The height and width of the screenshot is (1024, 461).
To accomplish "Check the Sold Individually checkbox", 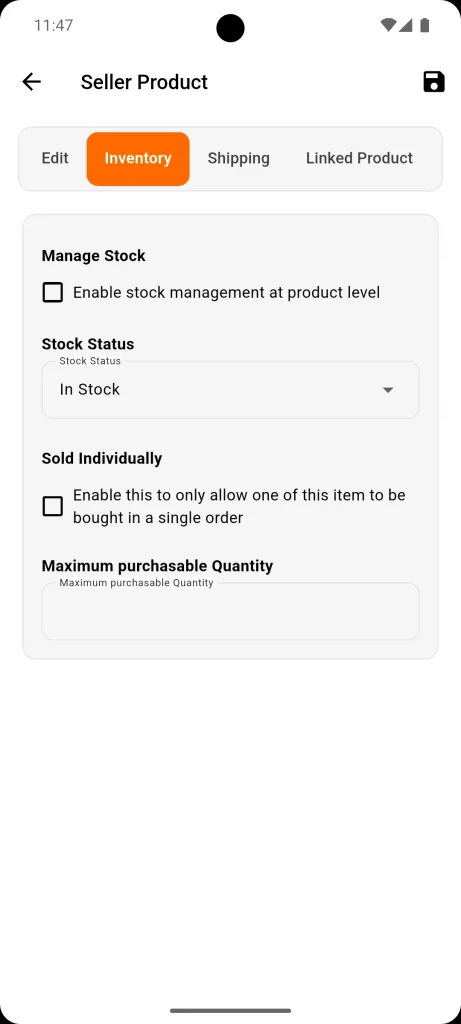I will click(x=53, y=506).
